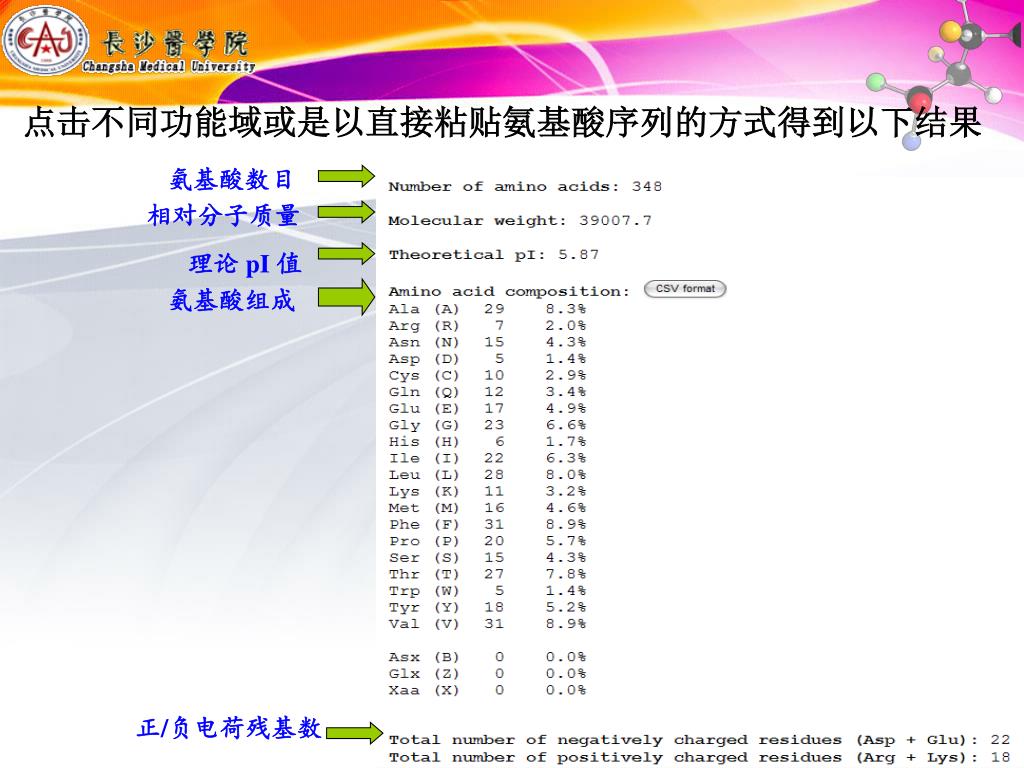Select the Xaa (X) row
1024x768 pixels.
point(487,690)
